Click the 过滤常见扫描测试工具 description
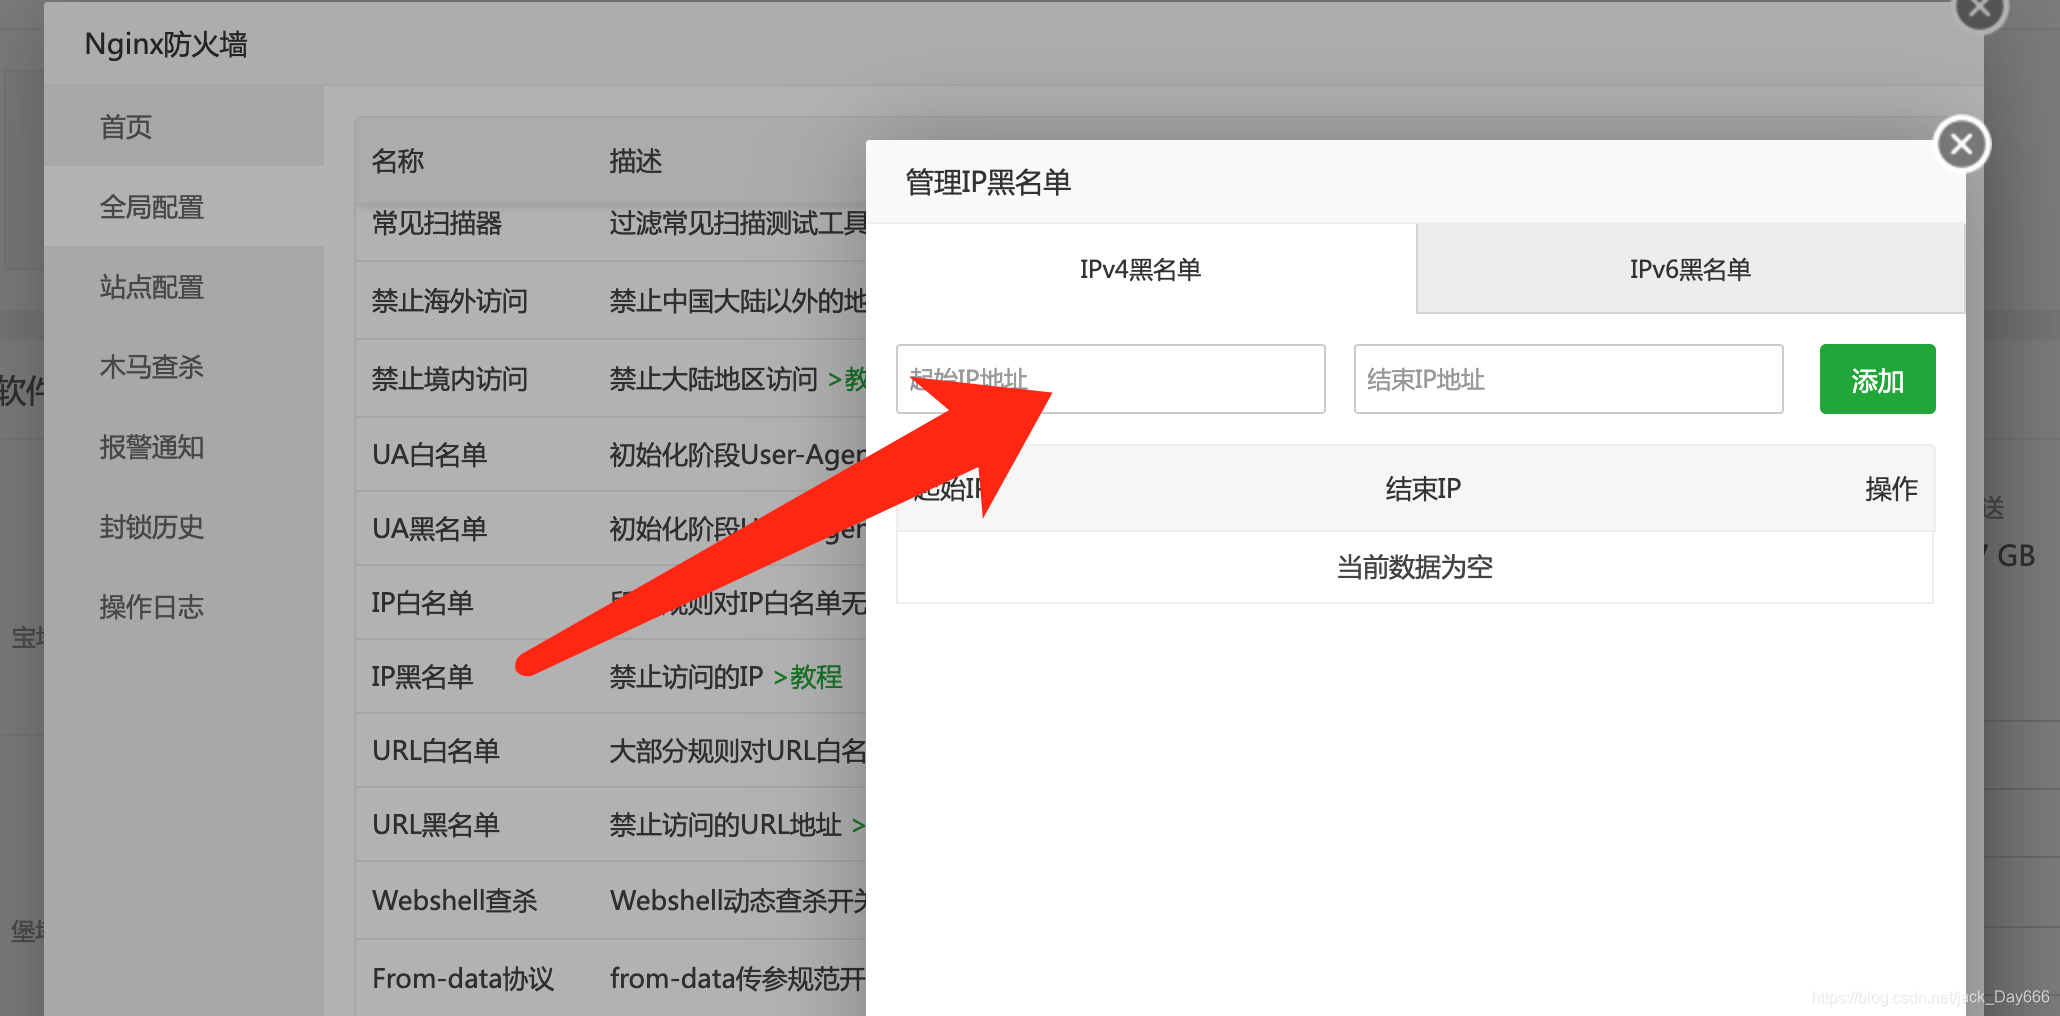 (x=738, y=223)
